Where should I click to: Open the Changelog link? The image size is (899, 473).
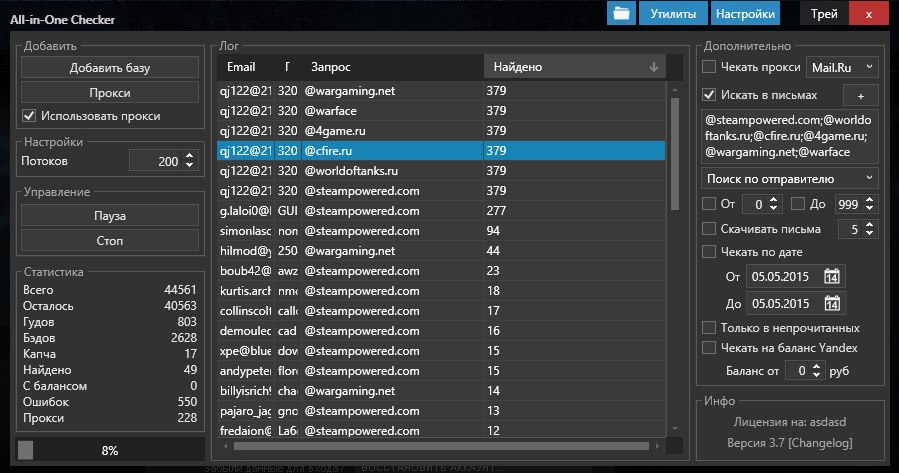821,443
